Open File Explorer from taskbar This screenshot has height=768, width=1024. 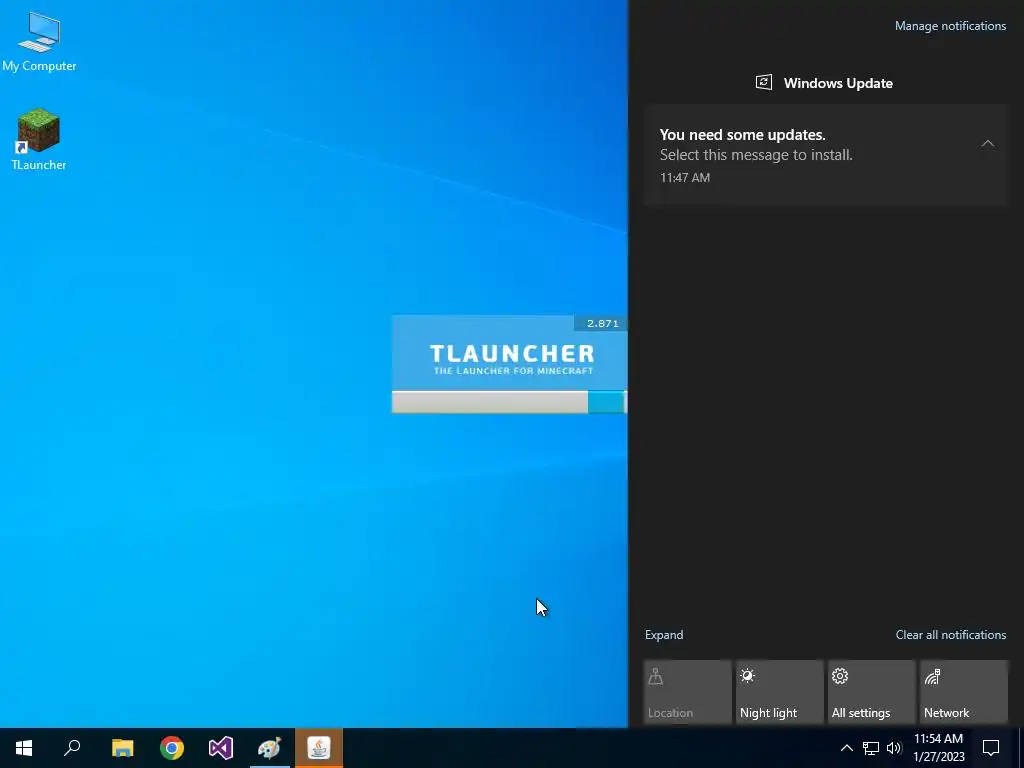(122, 748)
